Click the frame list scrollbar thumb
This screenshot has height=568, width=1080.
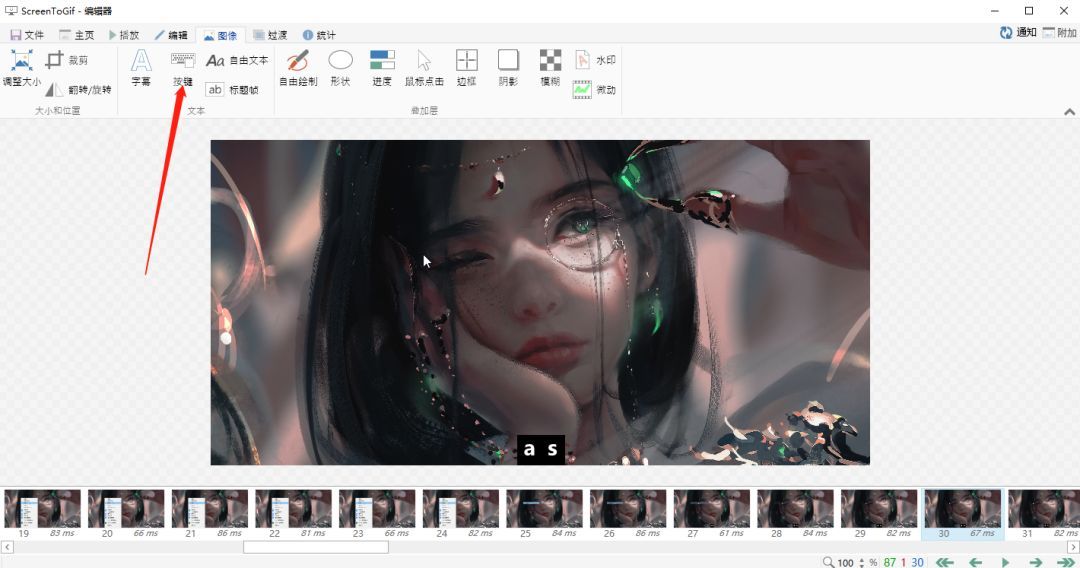pyautogui.click(x=315, y=547)
